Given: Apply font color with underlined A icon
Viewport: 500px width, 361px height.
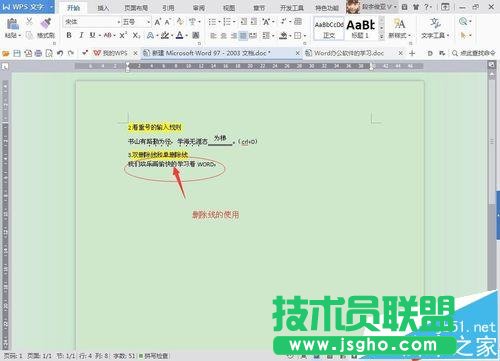Looking at the screenshot, I should tap(180, 35).
